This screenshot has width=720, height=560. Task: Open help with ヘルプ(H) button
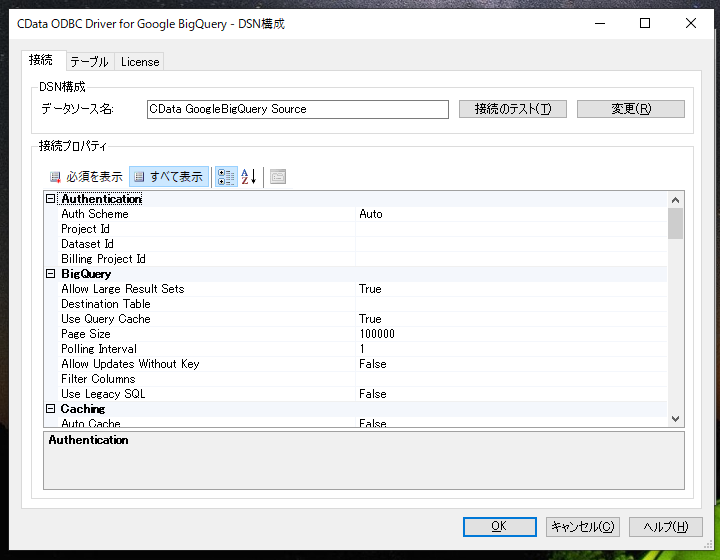click(x=666, y=526)
